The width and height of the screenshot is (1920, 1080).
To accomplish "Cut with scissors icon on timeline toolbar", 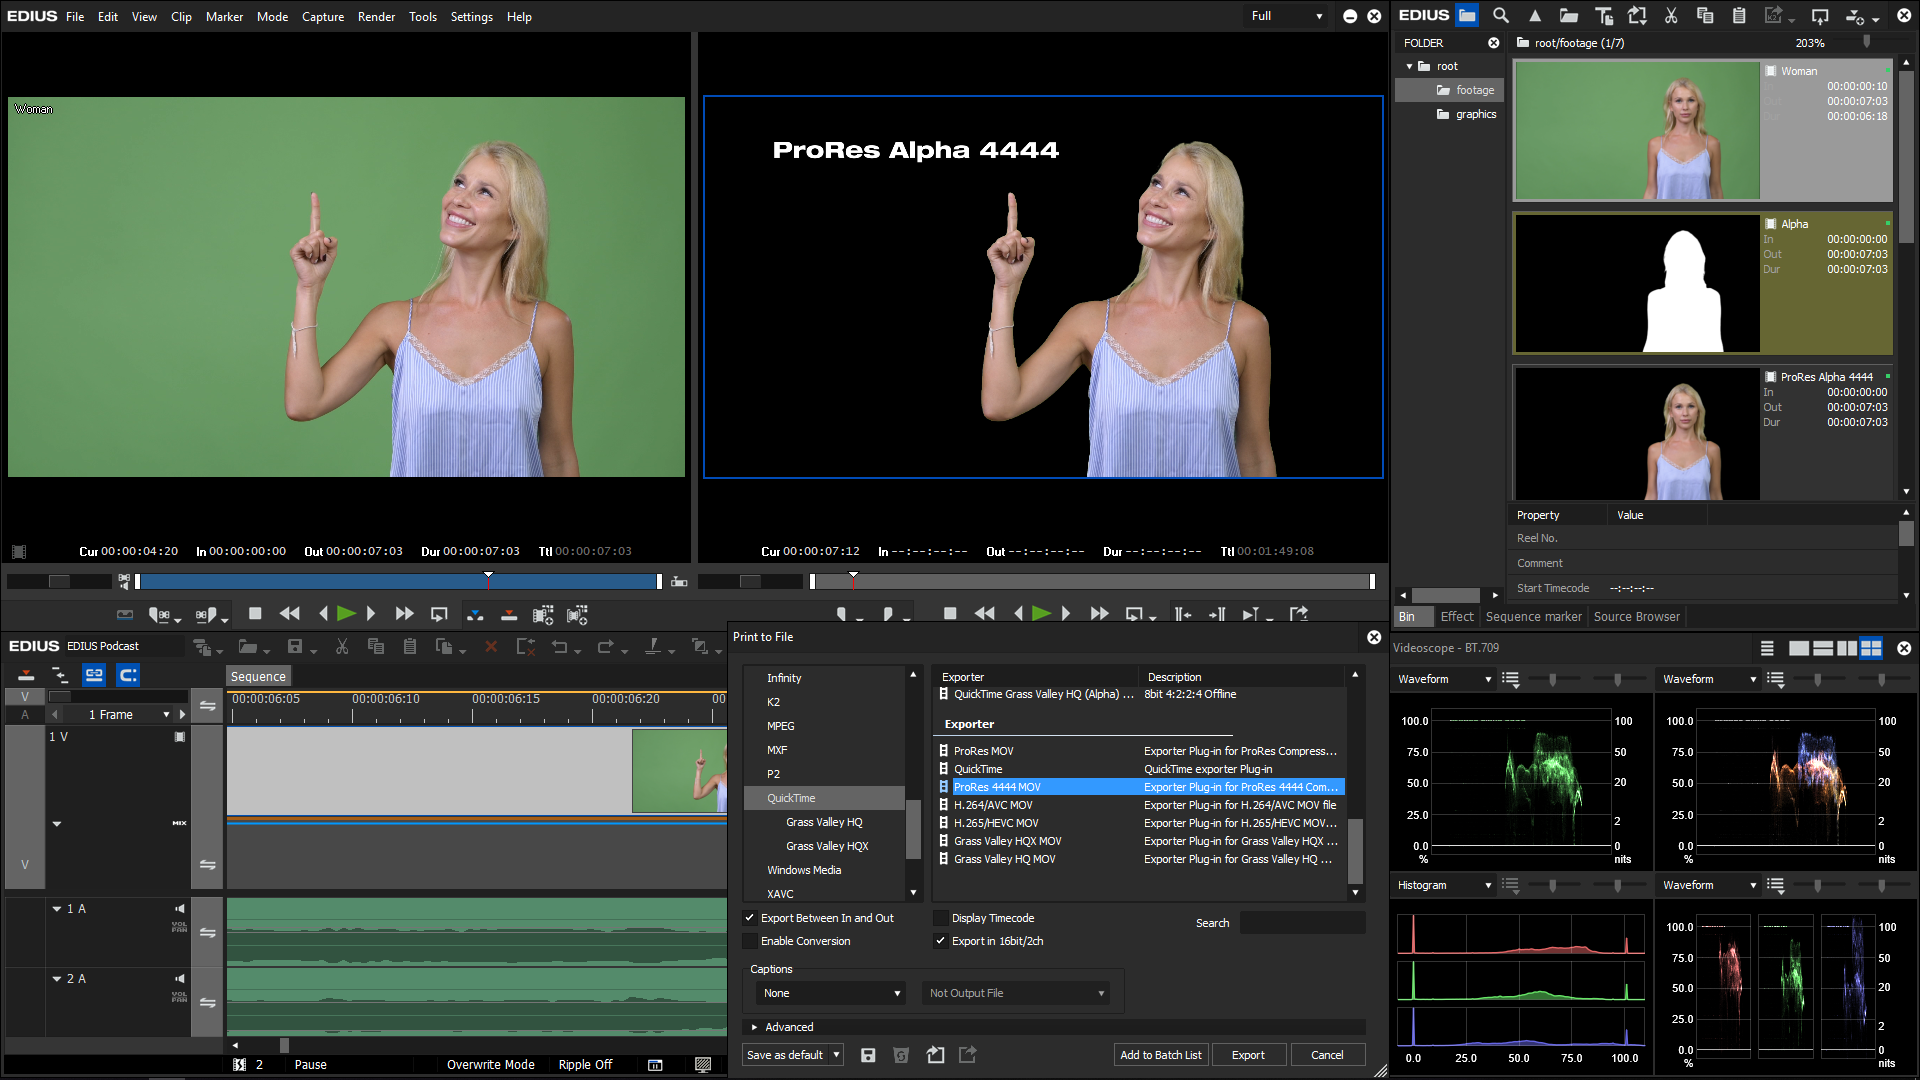I will (x=342, y=647).
